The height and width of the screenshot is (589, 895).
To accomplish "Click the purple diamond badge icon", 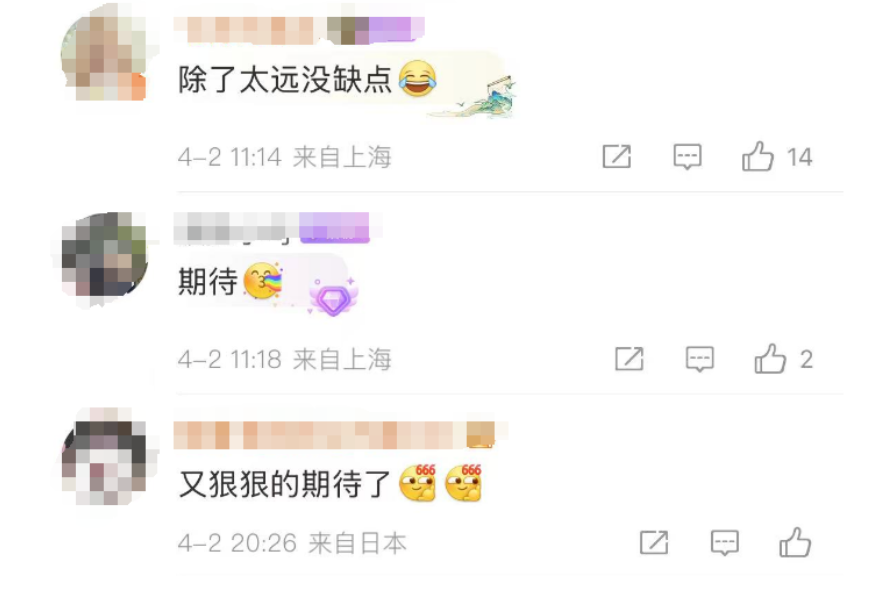I will tap(333, 297).
